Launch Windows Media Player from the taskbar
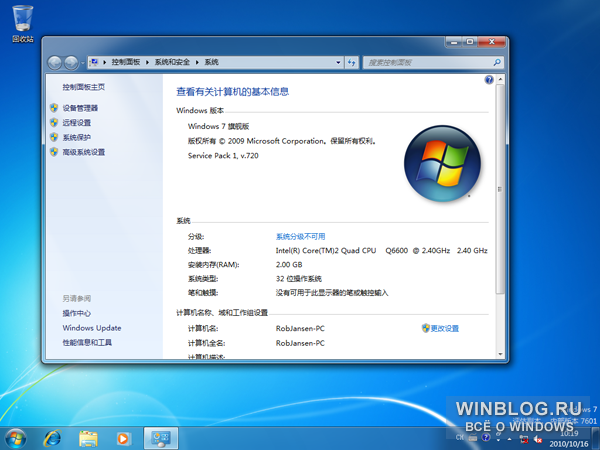Screen dimensions: 600x450 click(123, 439)
